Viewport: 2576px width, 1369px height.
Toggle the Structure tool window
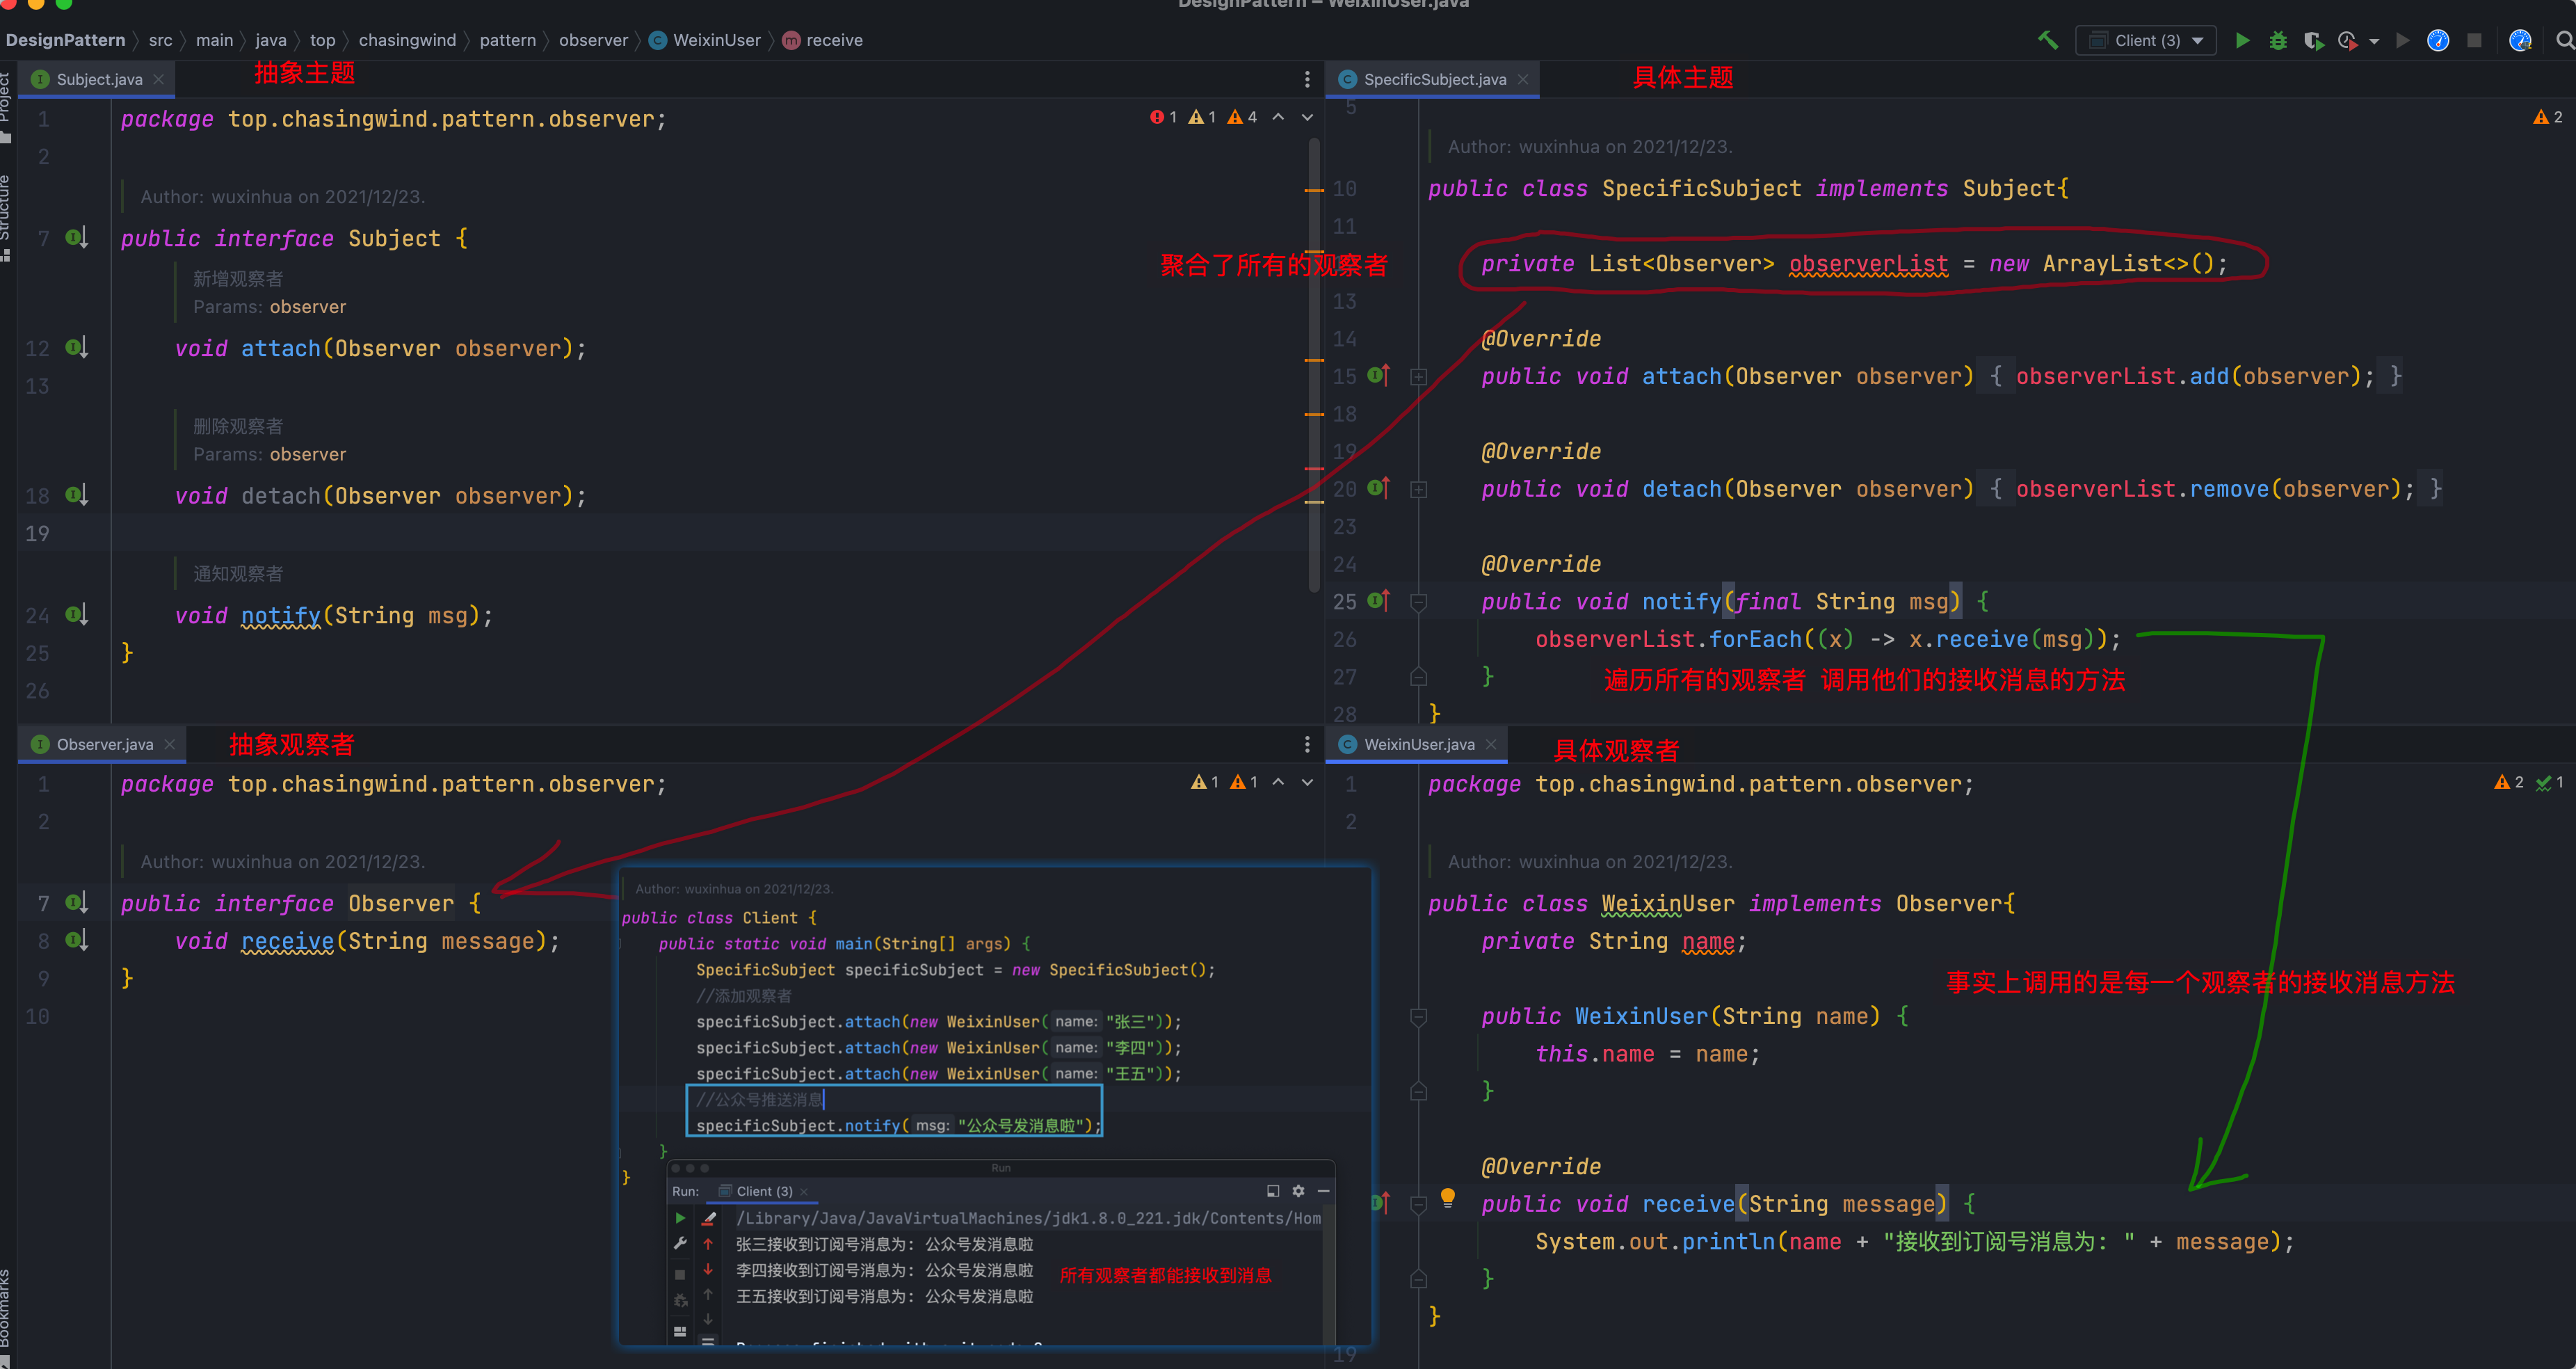click(6, 210)
